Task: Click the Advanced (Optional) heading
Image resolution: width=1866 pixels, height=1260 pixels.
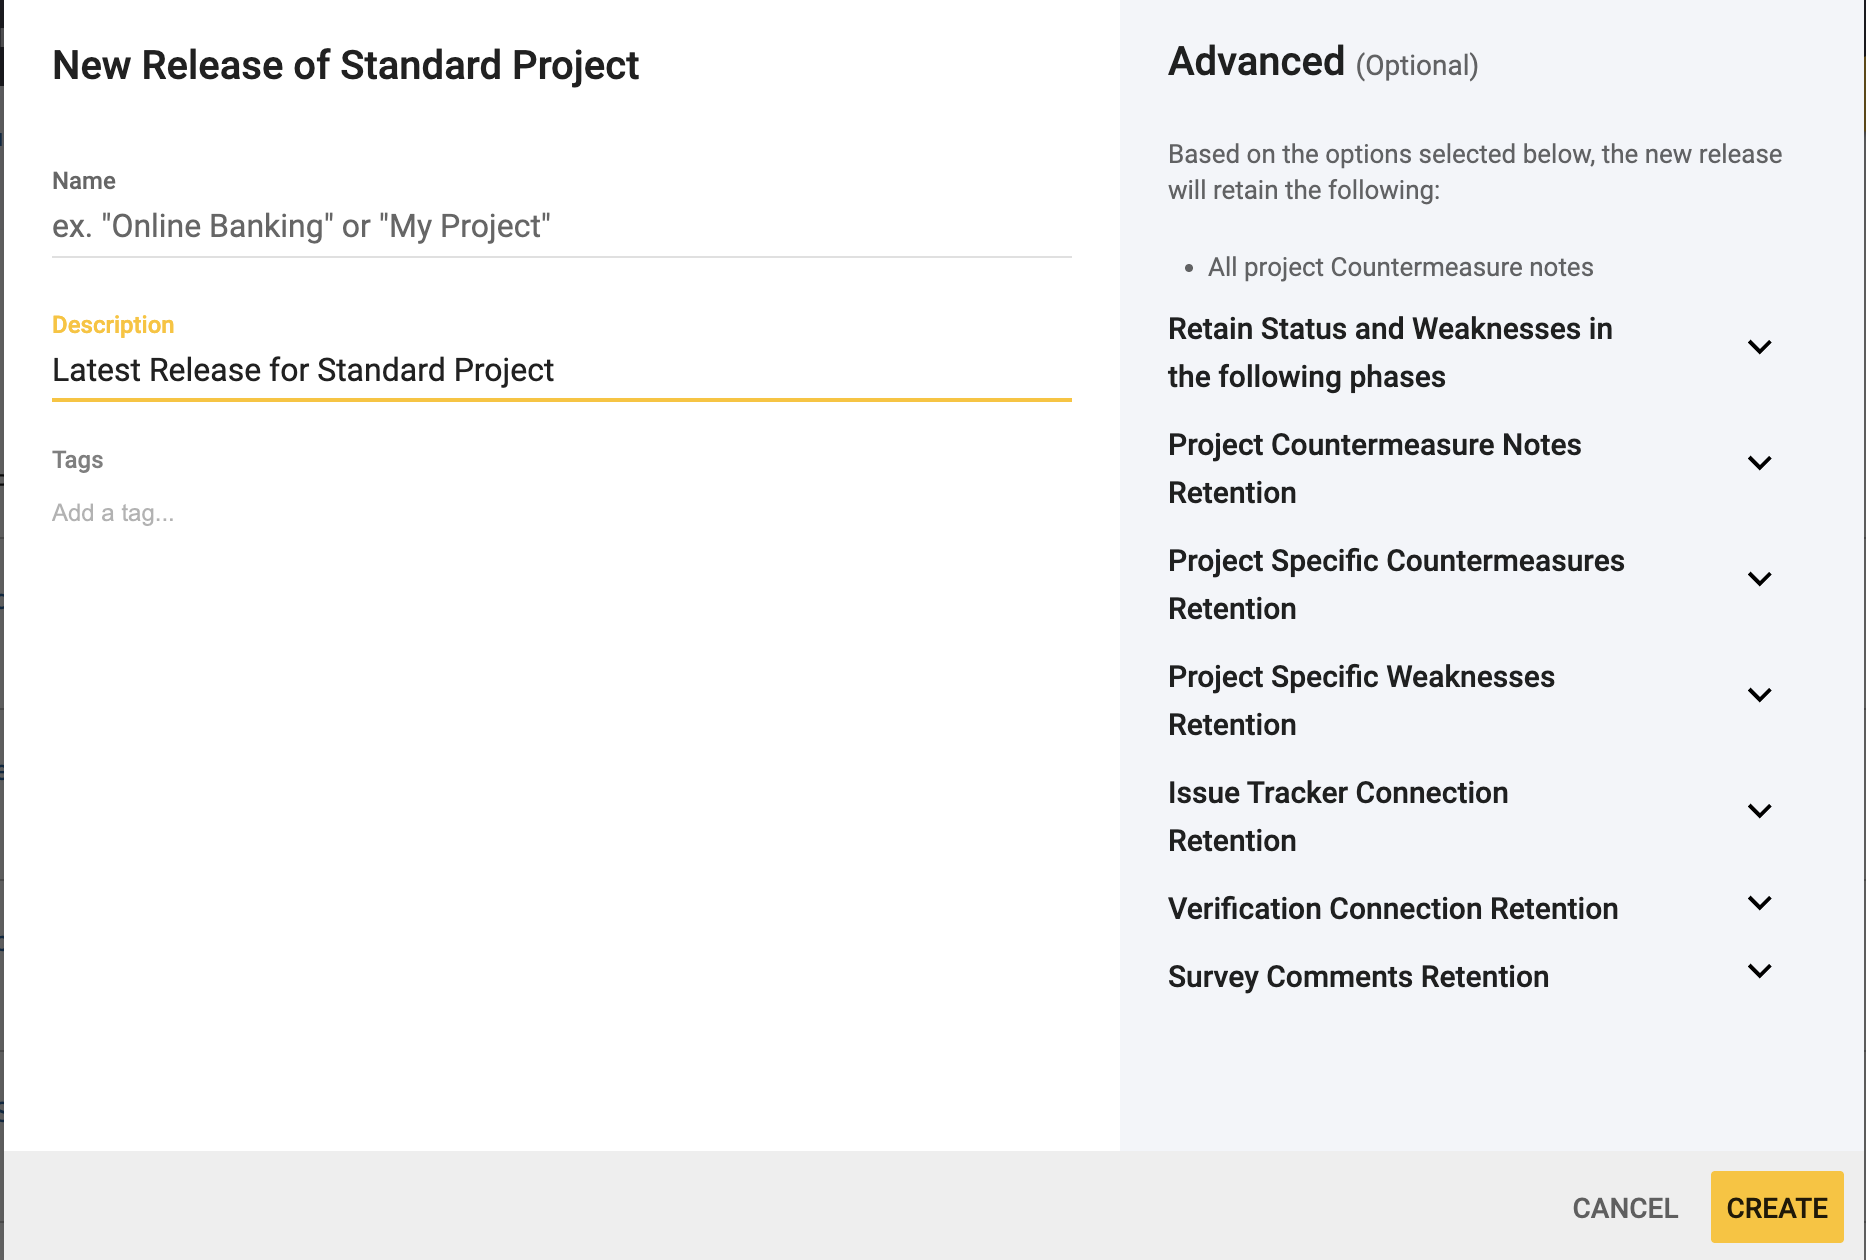Action: coord(1322,63)
